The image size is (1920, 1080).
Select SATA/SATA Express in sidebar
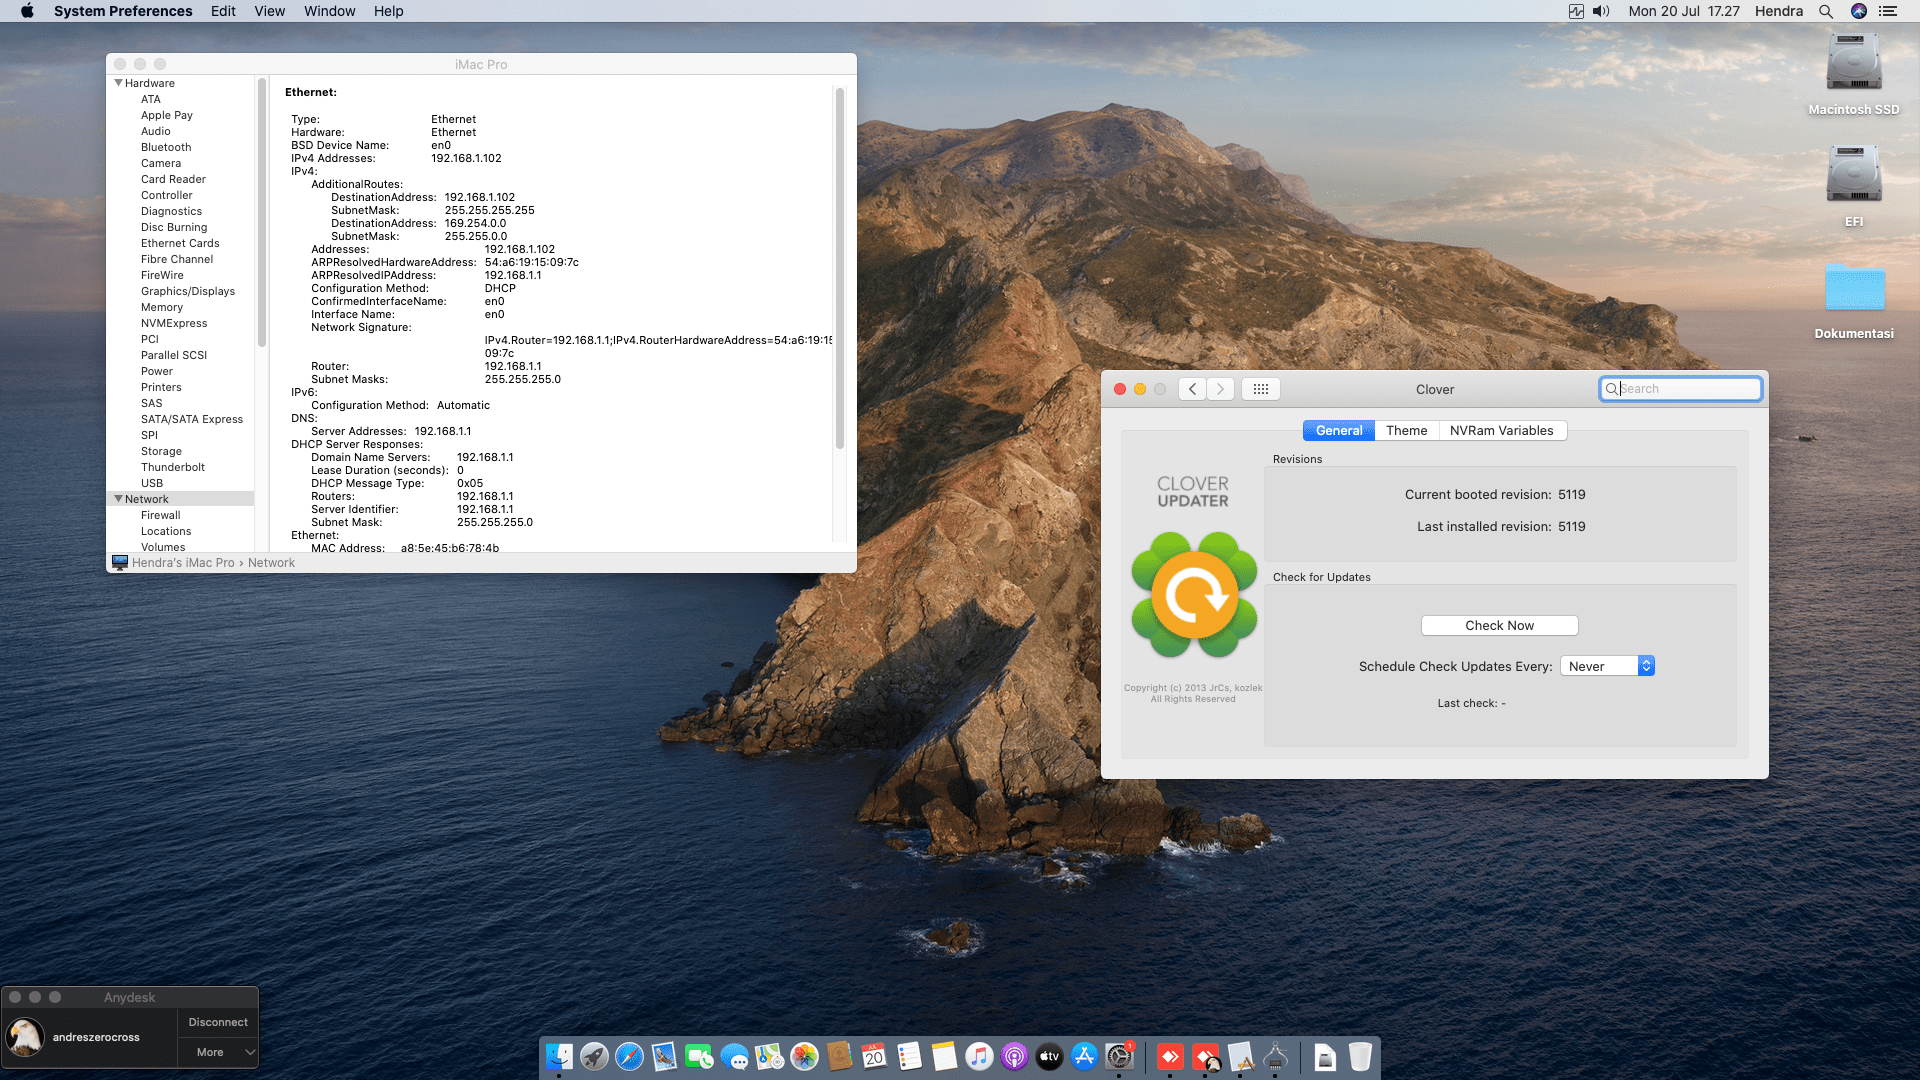click(x=192, y=419)
